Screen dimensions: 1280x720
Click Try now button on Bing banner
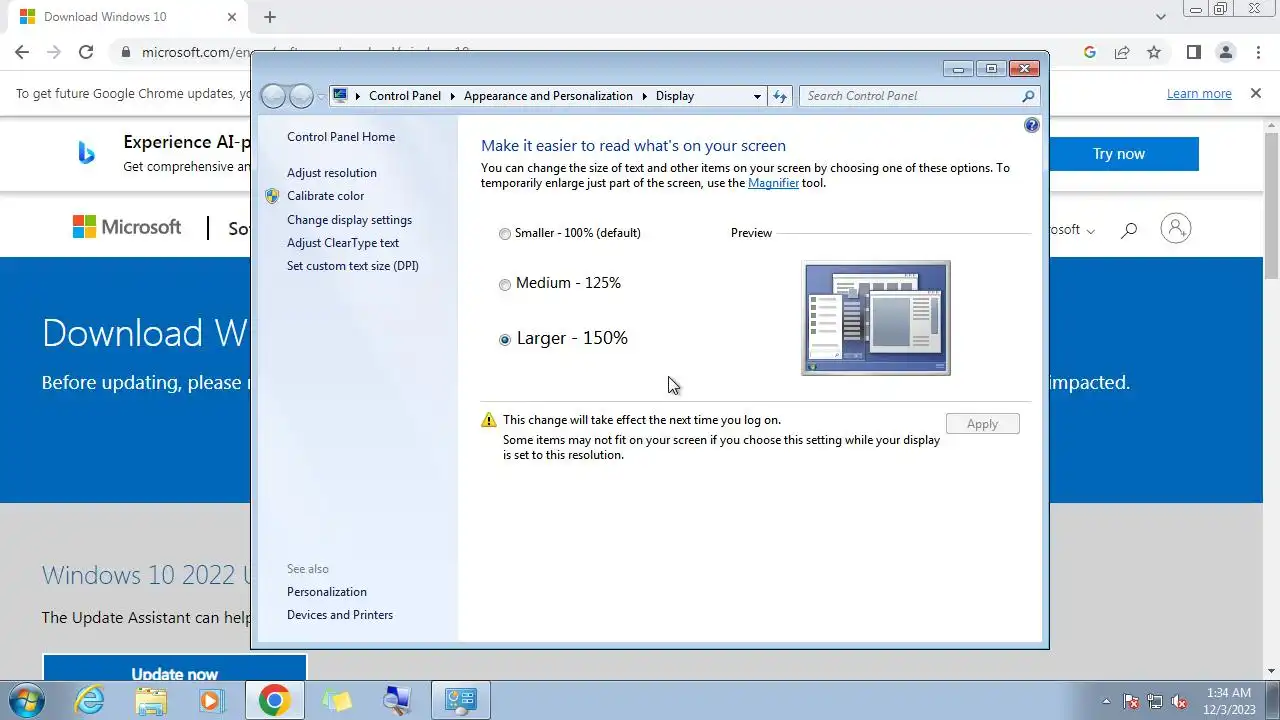pyautogui.click(x=1119, y=154)
